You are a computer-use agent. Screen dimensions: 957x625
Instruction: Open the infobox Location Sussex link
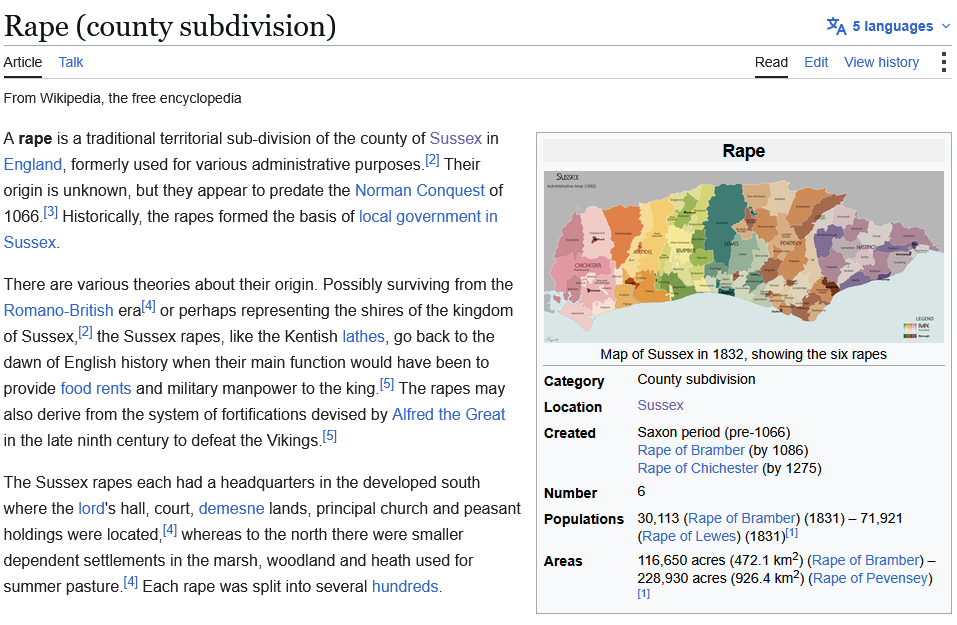click(660, 405)
